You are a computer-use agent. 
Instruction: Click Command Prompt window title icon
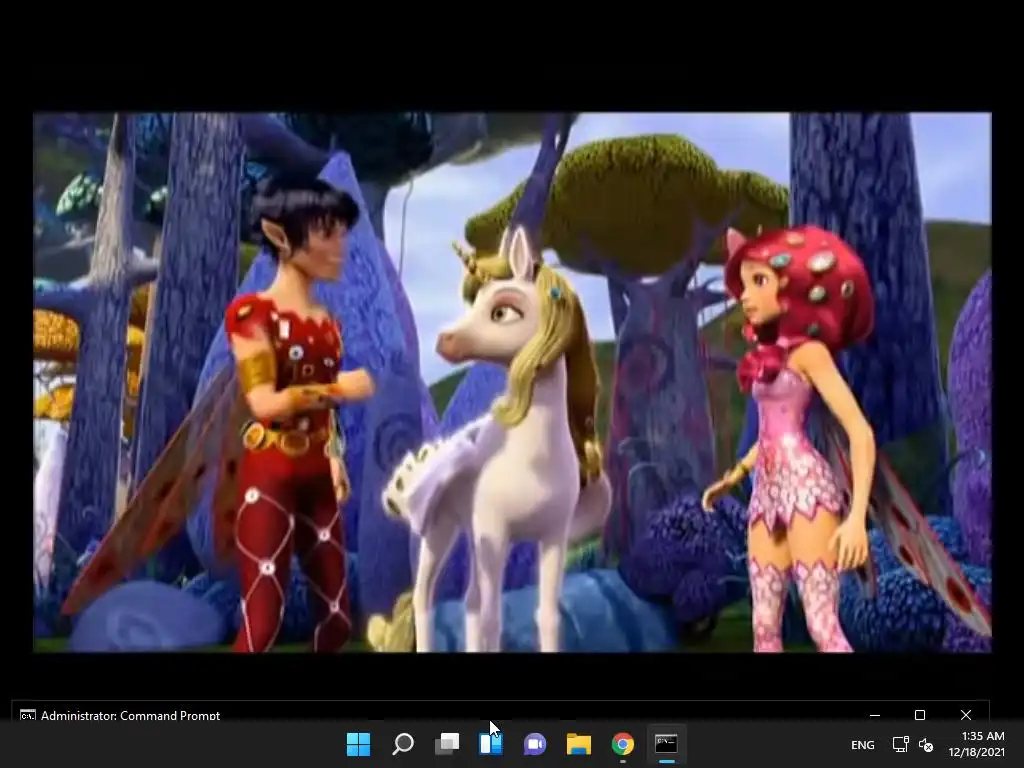[27, 716]
